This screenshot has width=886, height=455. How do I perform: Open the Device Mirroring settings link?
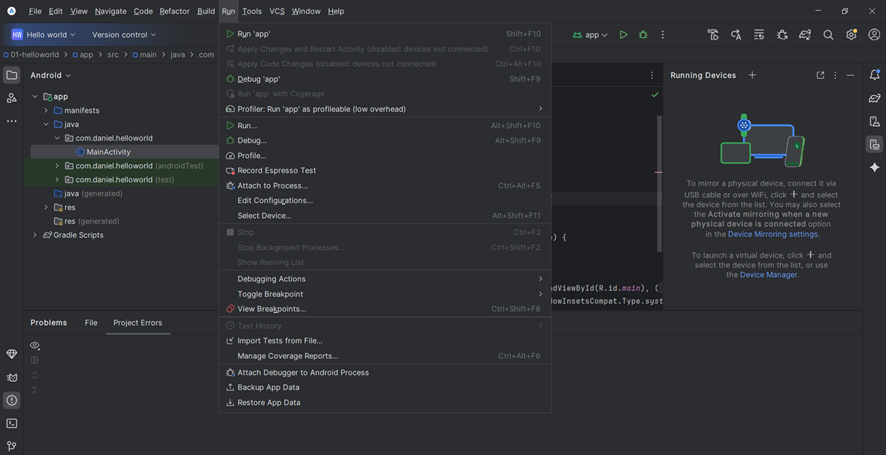pos(773,234)
